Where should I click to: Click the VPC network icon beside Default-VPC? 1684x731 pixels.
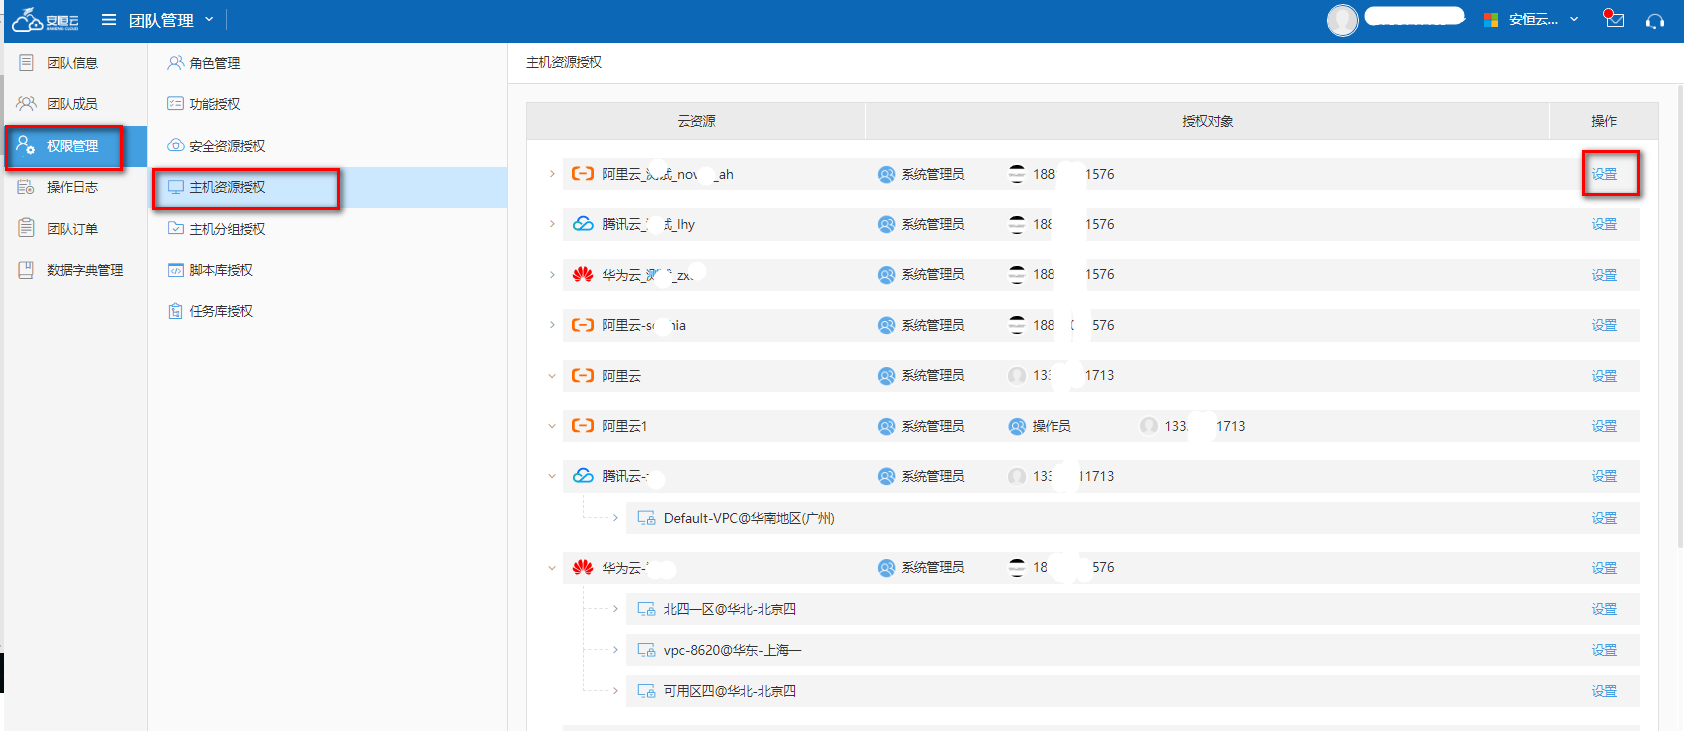click(x=647, y=518)
